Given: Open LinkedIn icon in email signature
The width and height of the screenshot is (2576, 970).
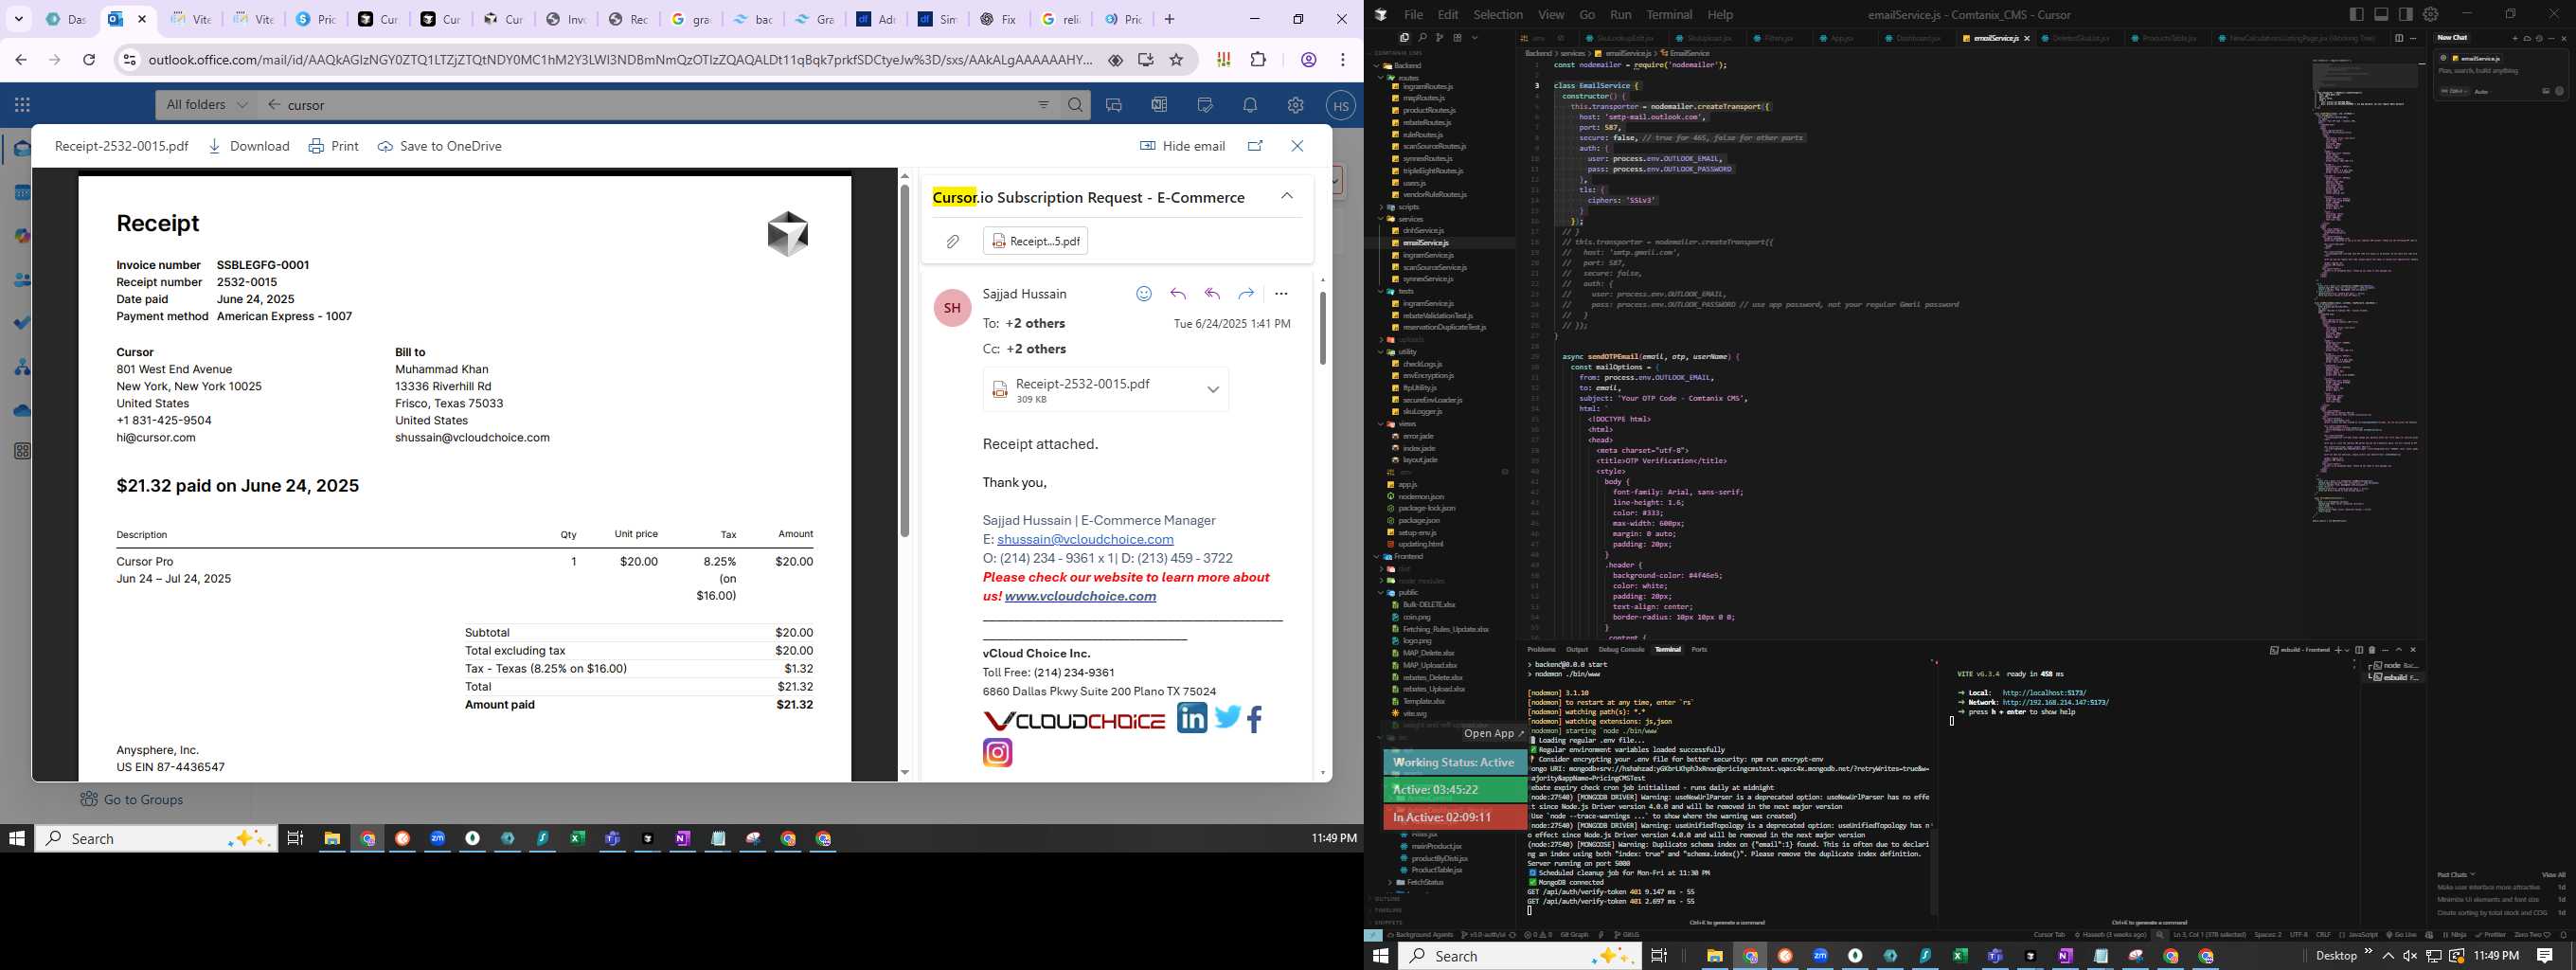Looking at the screenshot, I should (x=1192, y=718).
